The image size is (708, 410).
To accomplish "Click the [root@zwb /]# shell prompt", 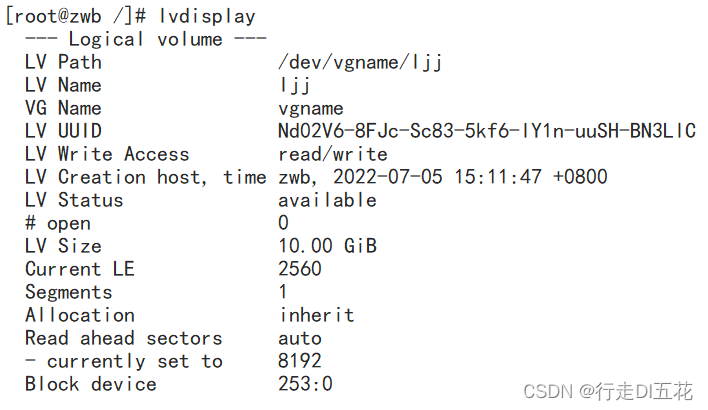I will tap(74, 16).
